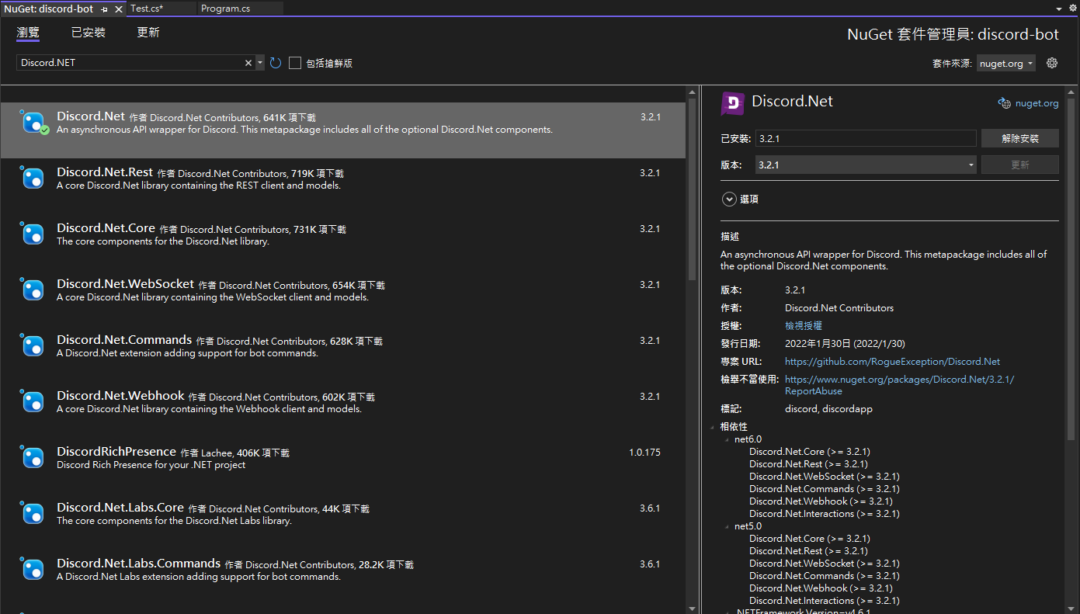
Task: Click the 'discord, discordapp' tags text
Action: [x=829, y=409]
